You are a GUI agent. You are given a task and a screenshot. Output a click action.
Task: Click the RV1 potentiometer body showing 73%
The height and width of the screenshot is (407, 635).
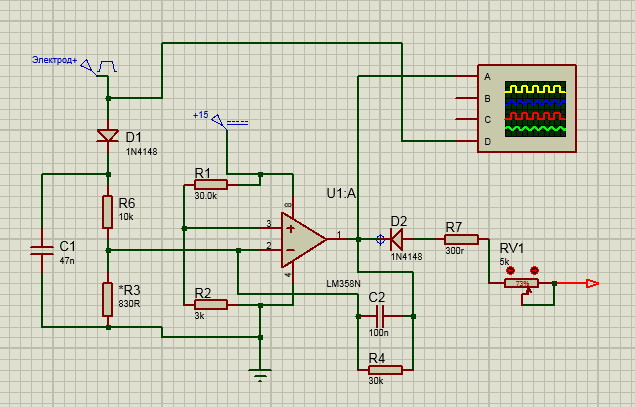click(521, 284)
